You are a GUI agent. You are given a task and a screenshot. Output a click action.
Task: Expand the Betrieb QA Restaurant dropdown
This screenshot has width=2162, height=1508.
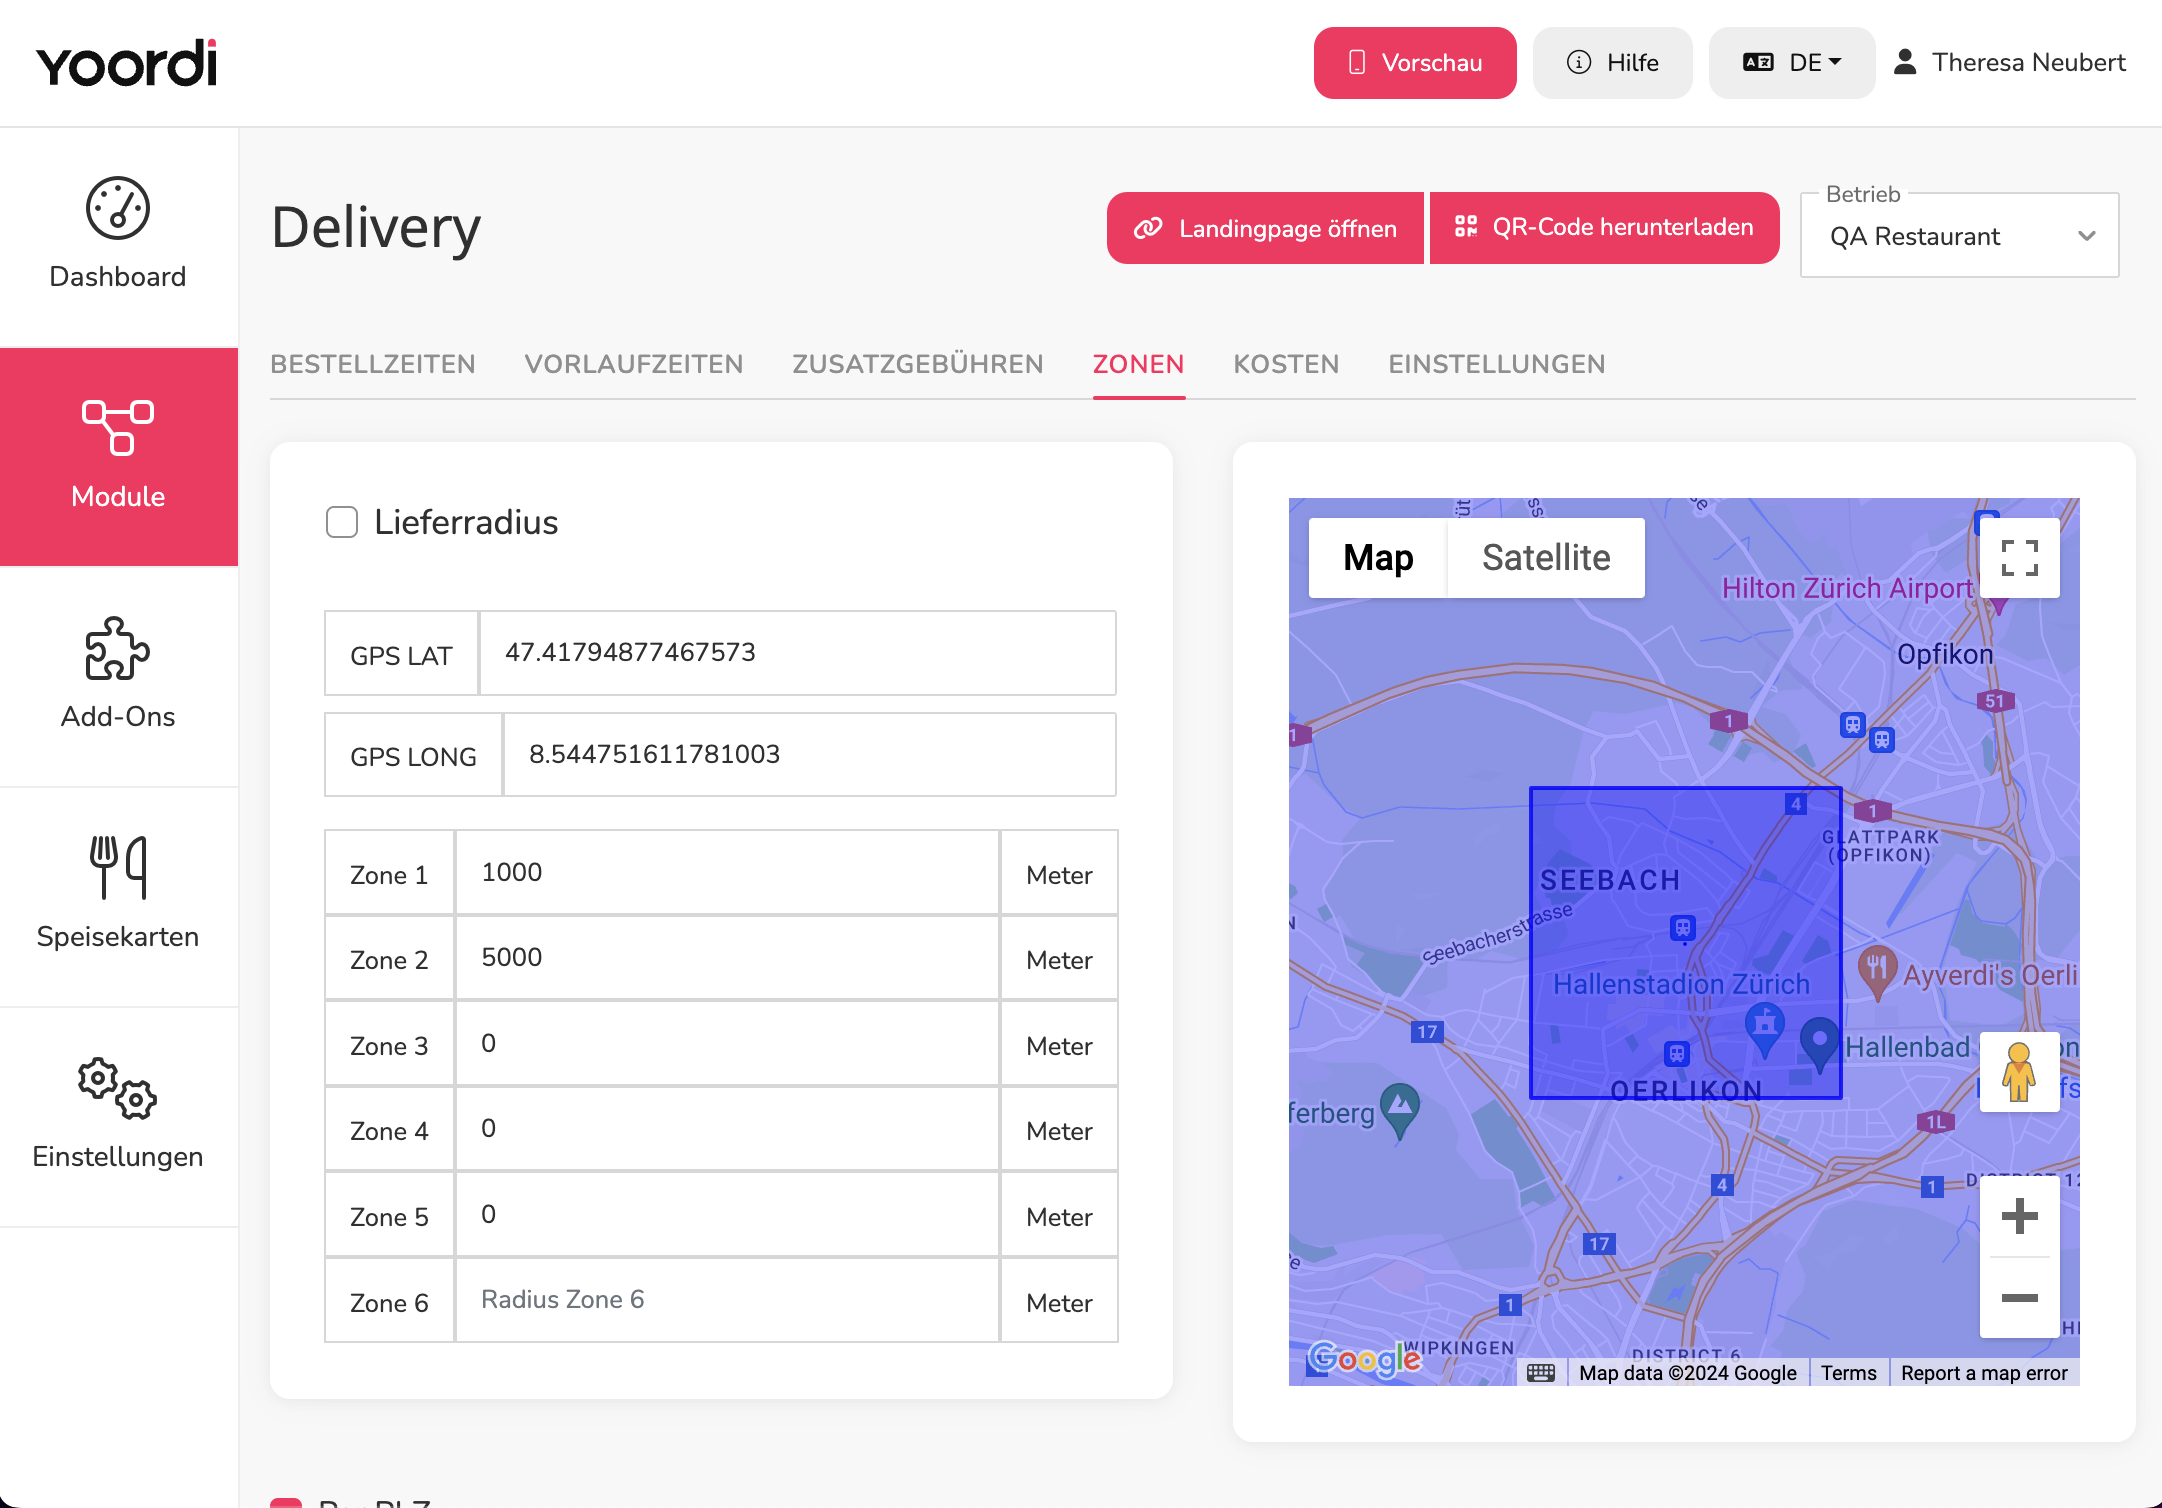1959,236
